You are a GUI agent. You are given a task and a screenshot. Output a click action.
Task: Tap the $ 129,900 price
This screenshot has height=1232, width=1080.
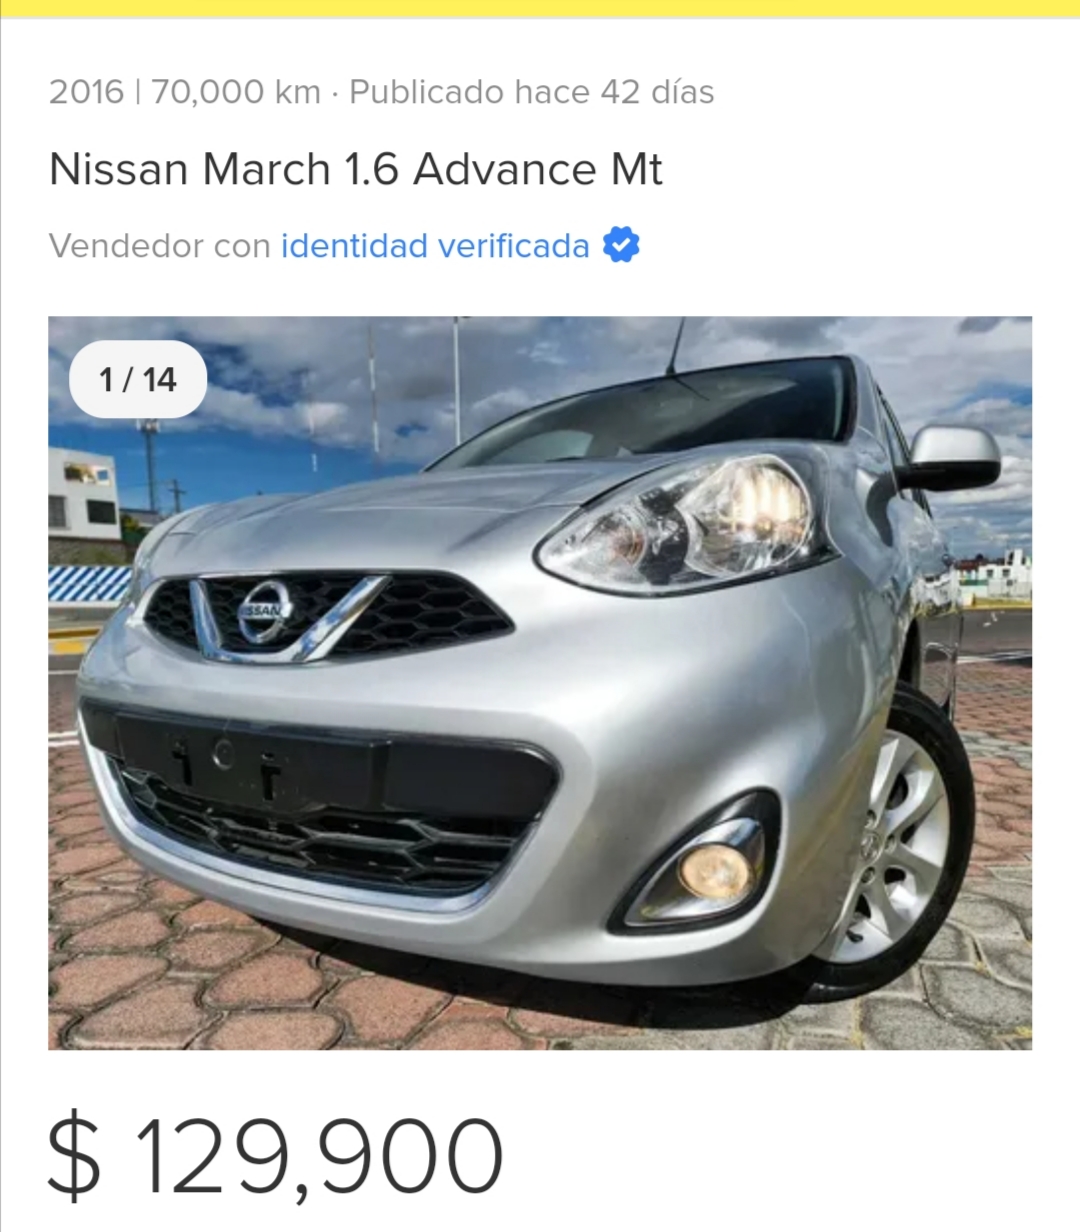(x=276, y=1156)
